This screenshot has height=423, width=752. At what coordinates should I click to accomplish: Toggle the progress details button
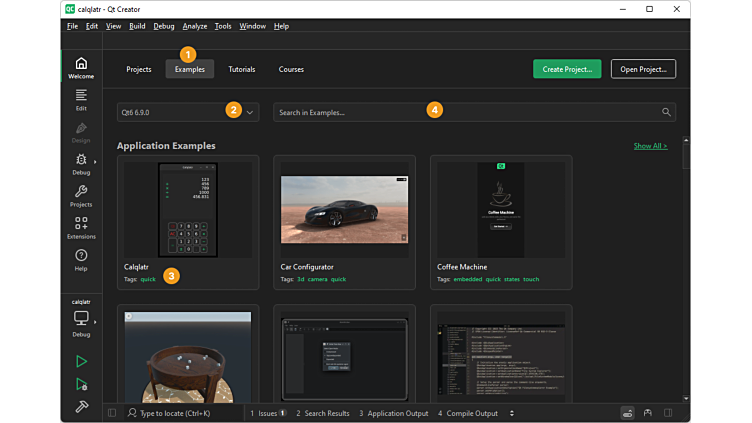coord(627,412)
